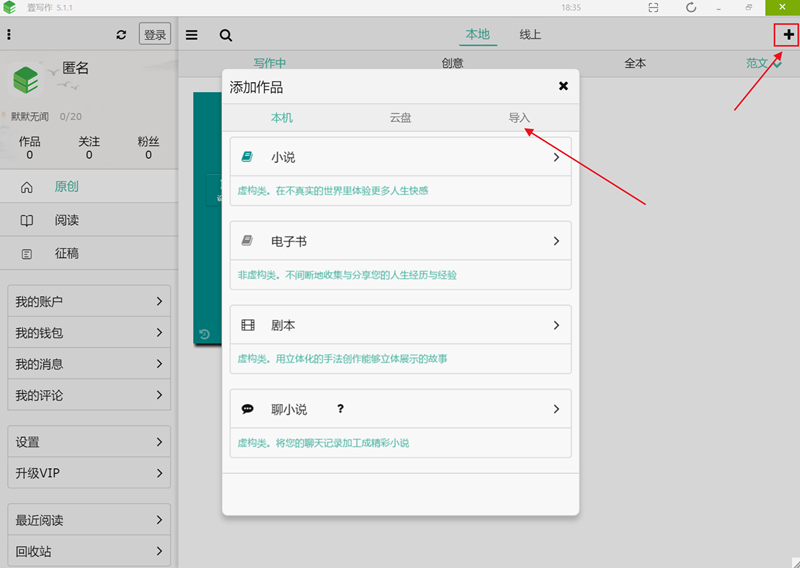Switch to the 云盘 tab

(x=401, y=118)
